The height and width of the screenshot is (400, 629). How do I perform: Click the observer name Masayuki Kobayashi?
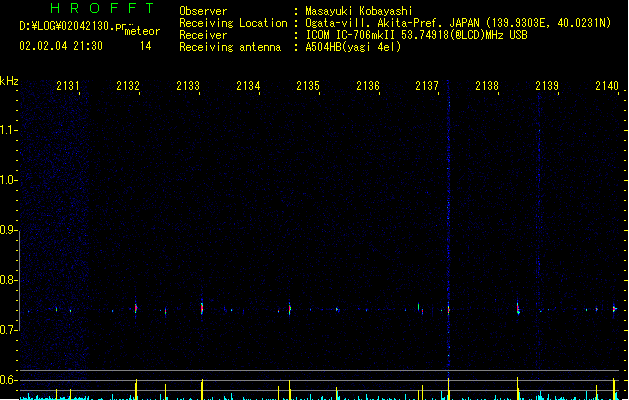pos(359,11)
